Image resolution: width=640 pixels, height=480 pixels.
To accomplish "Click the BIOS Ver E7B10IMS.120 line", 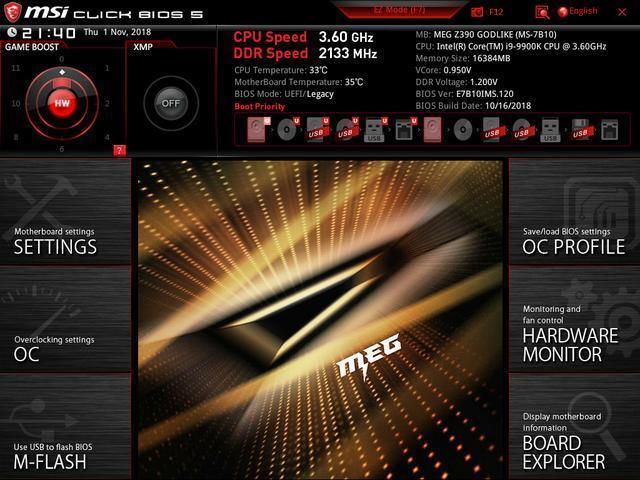I will tap(464, 94).
